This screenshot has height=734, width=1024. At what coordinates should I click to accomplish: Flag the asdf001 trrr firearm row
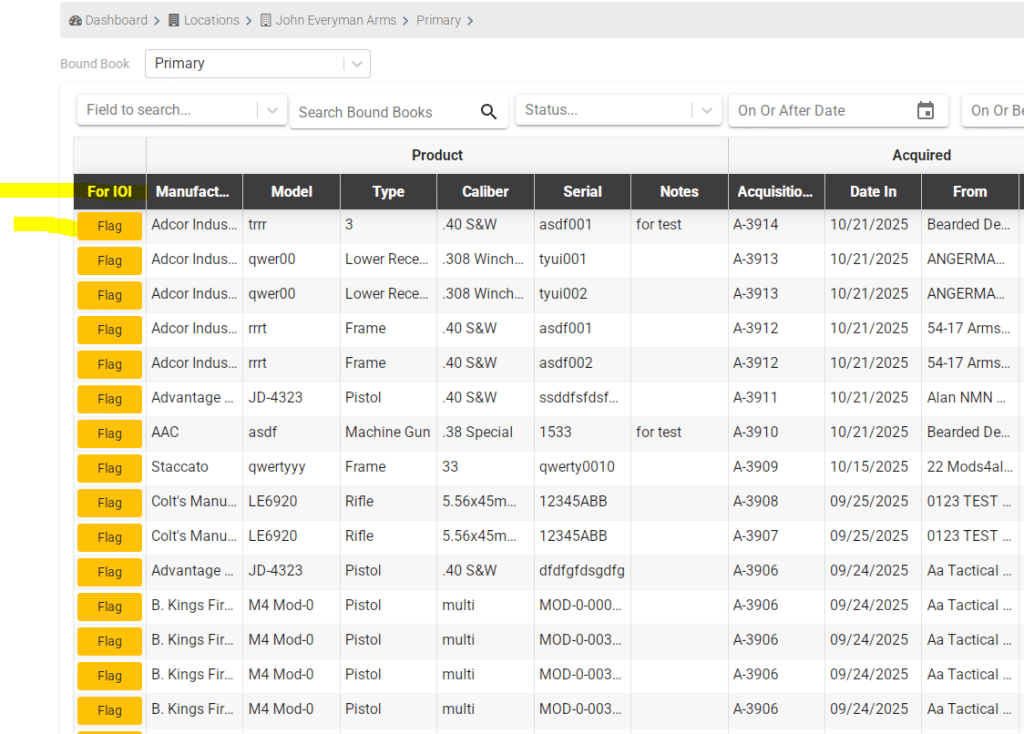pos(110,226)
